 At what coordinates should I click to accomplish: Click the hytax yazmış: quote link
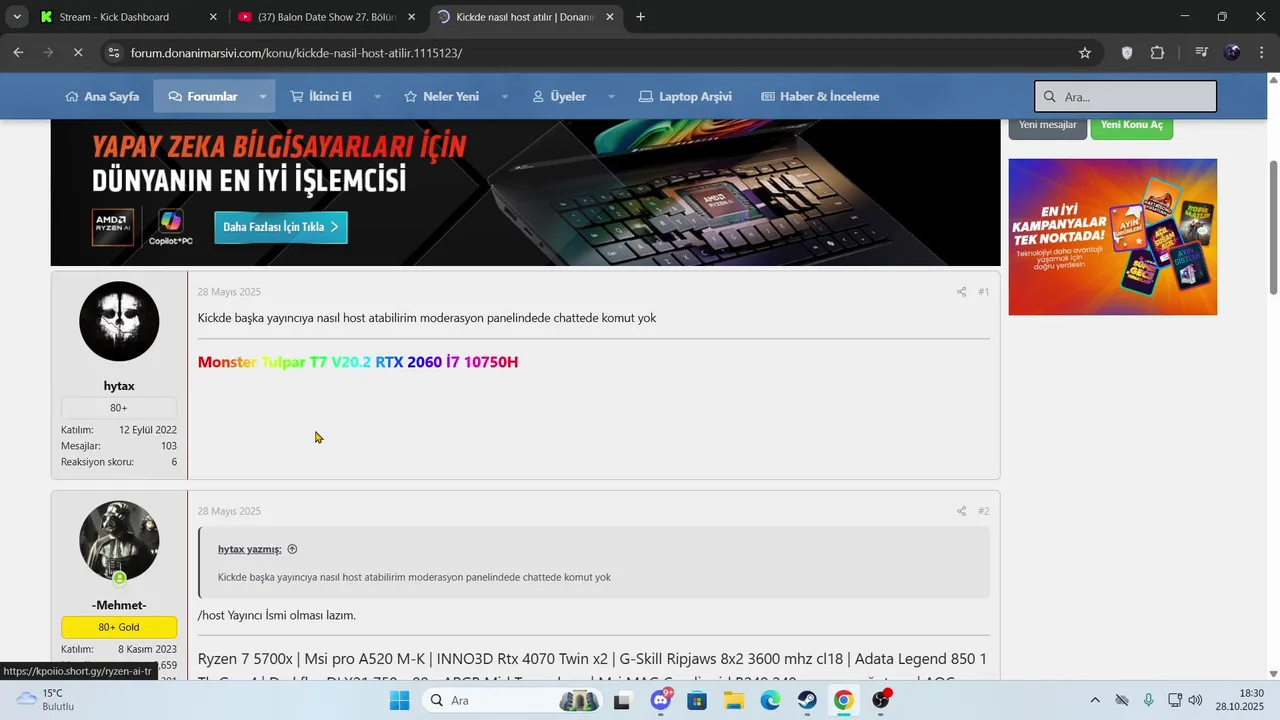[x=250, y=549]
